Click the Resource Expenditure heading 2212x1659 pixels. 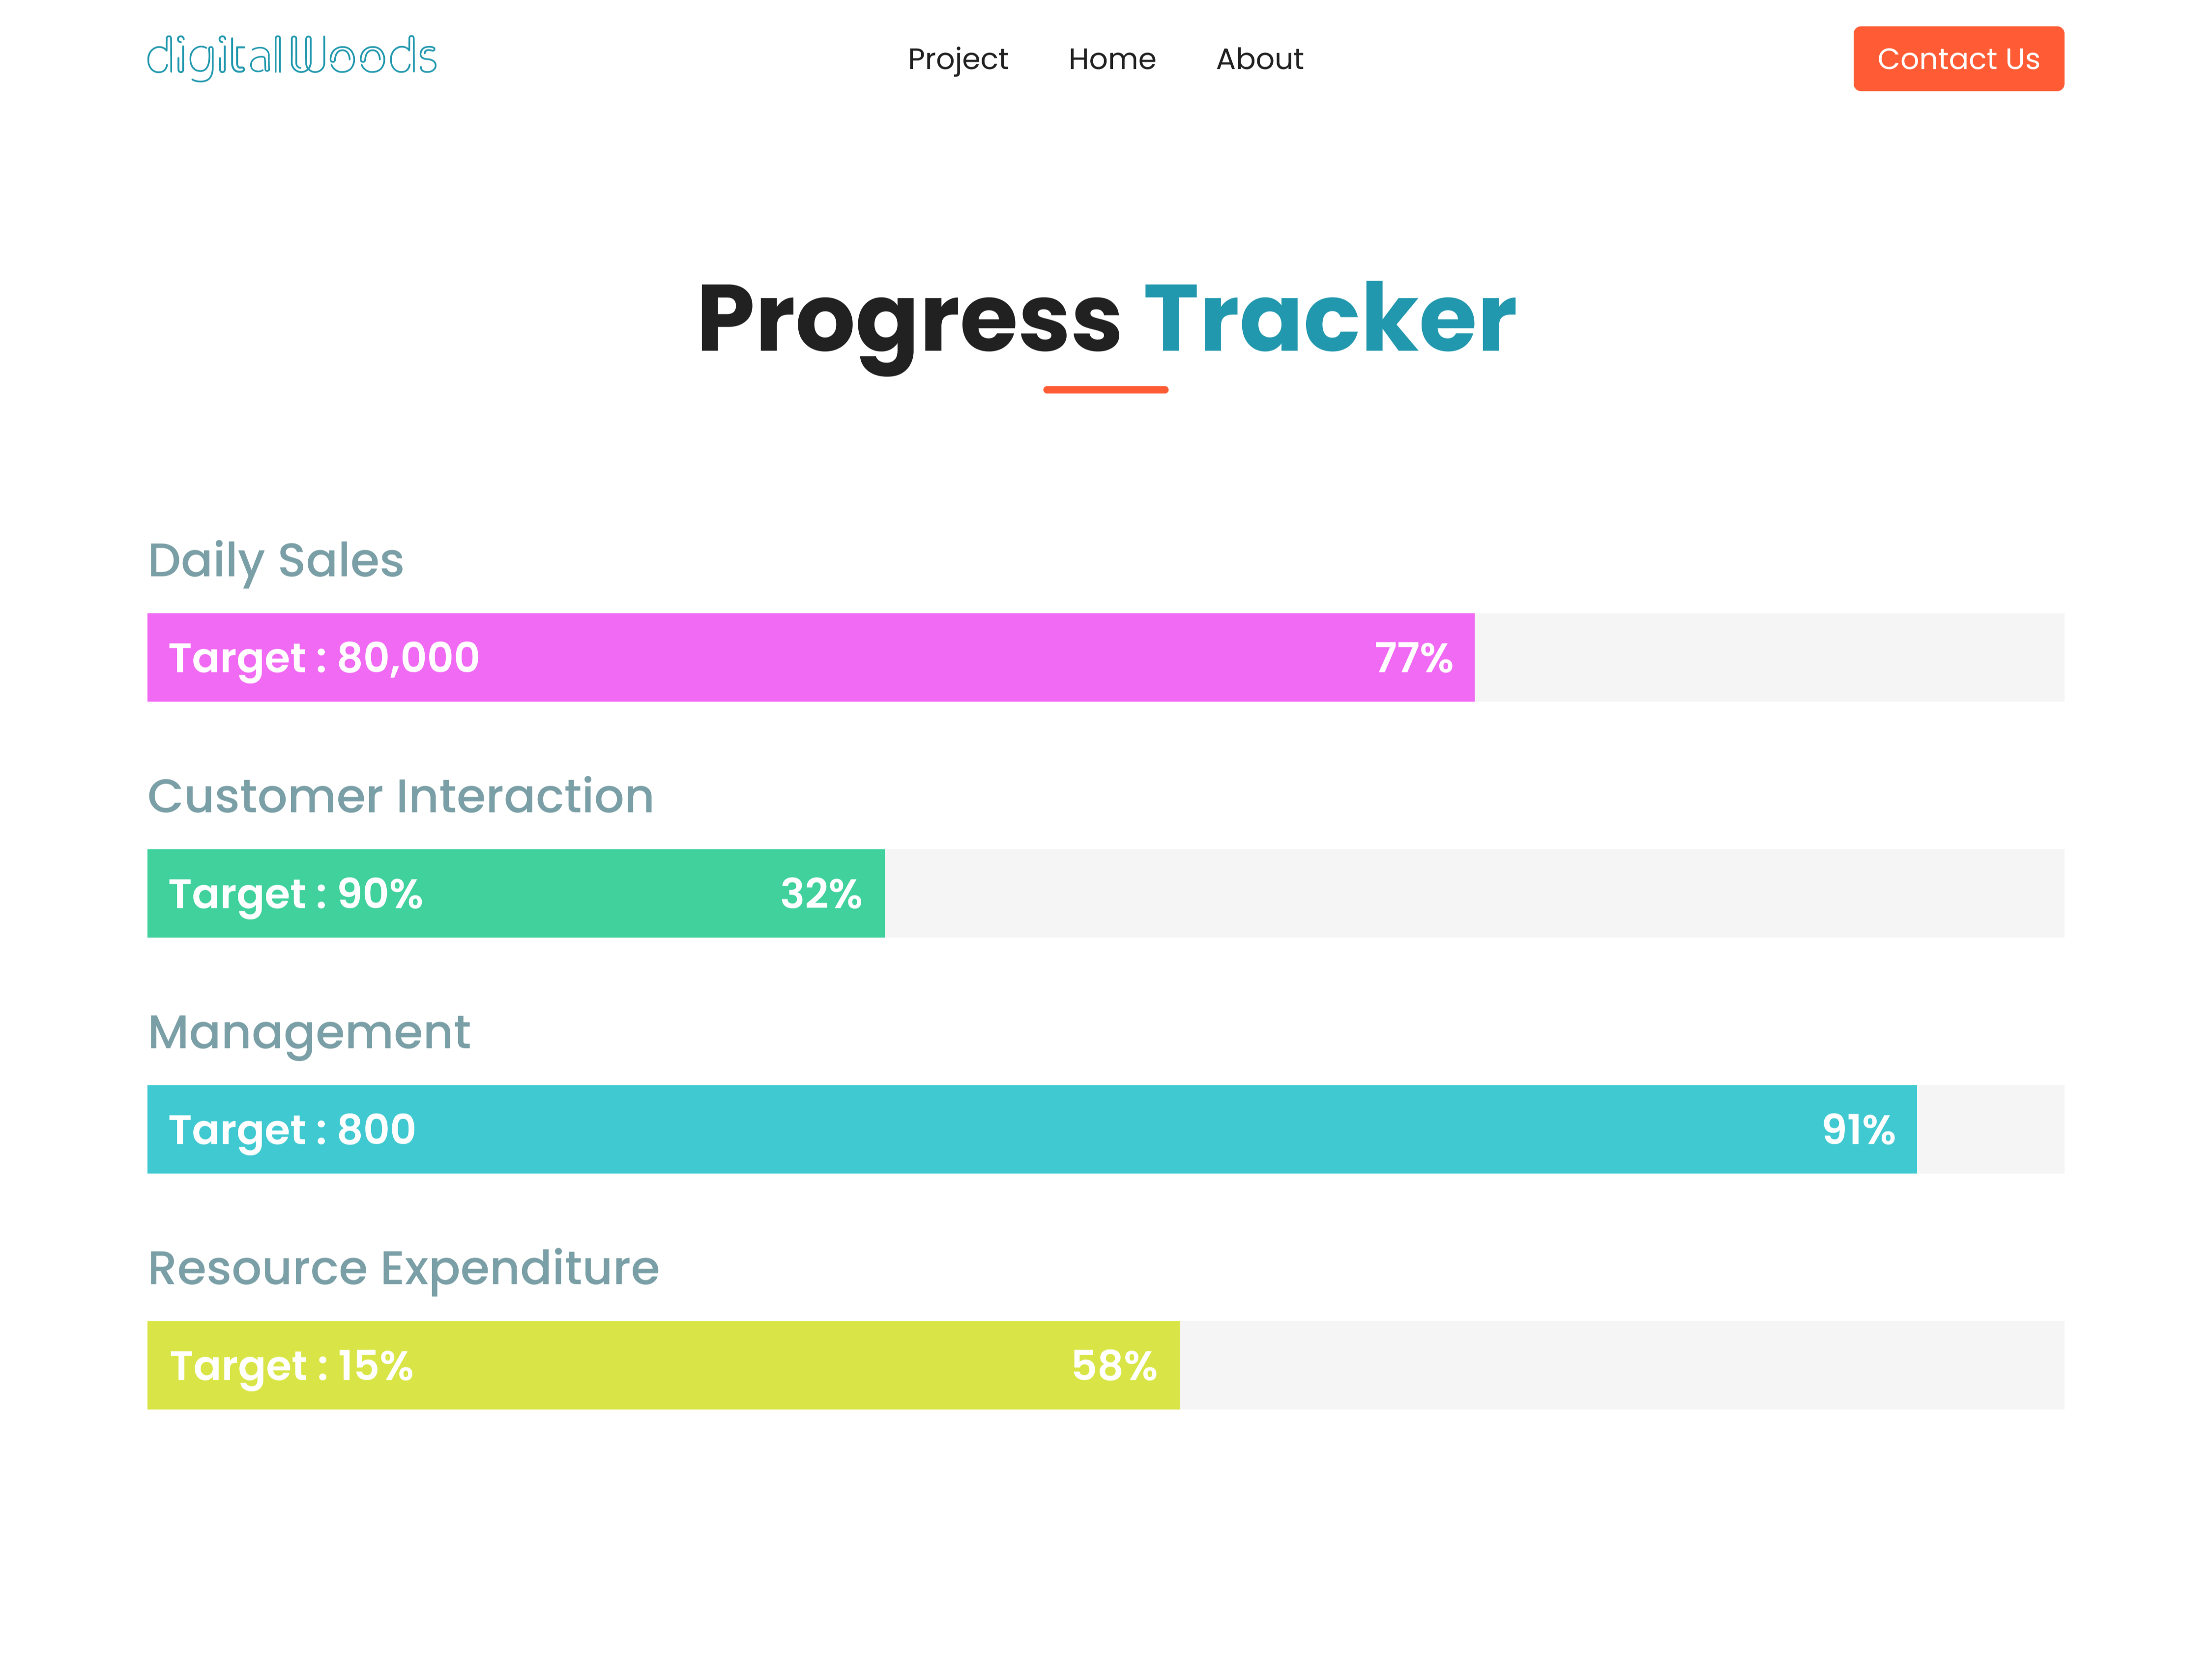[403, 1267]
